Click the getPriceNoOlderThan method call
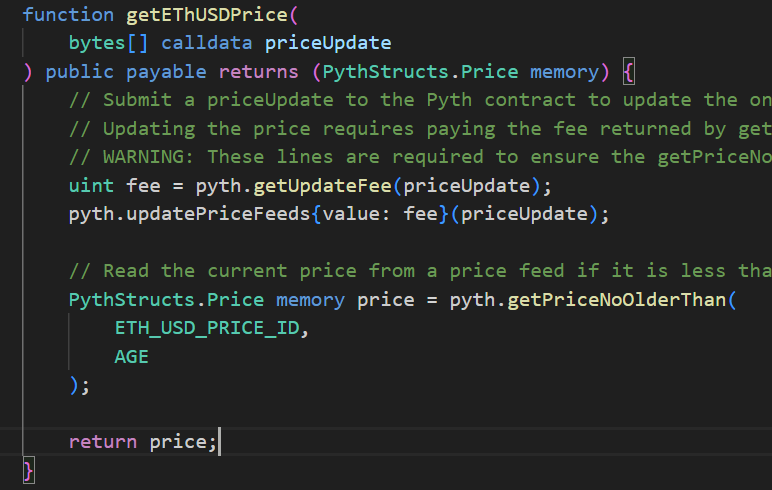772x490 pixels. [616, 300]
